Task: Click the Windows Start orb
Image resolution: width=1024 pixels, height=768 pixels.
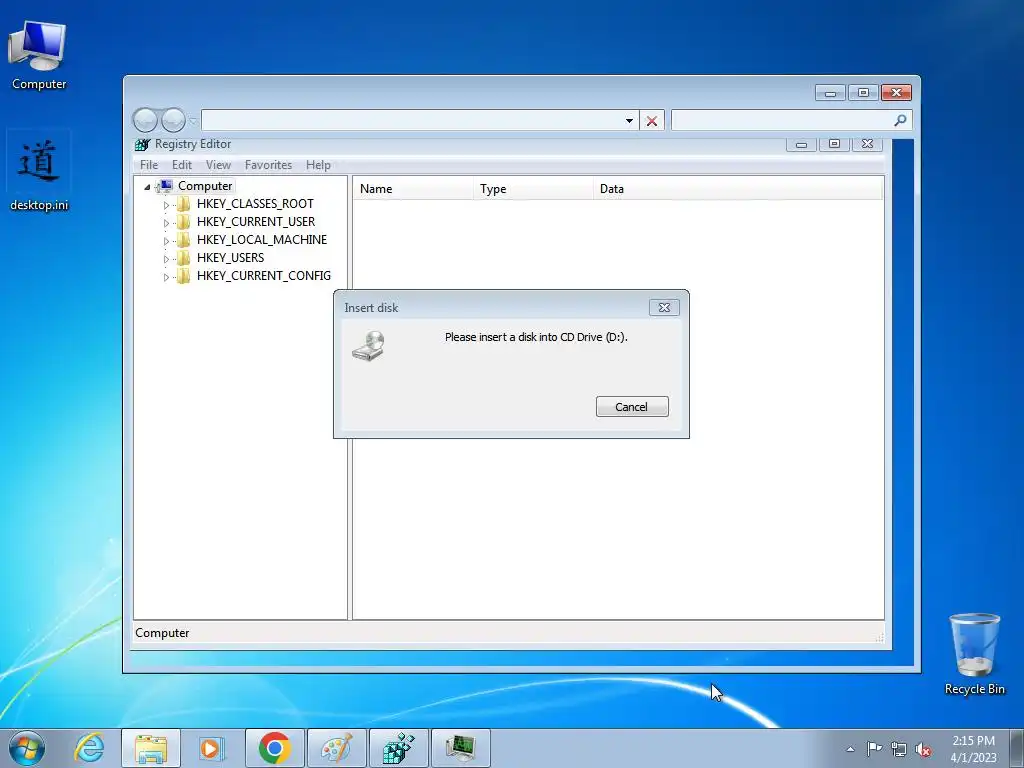Action: pos(27,748)
